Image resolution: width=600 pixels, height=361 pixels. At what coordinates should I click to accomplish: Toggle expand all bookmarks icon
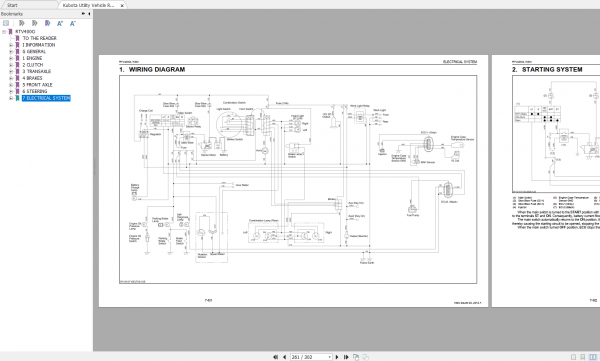6,23
